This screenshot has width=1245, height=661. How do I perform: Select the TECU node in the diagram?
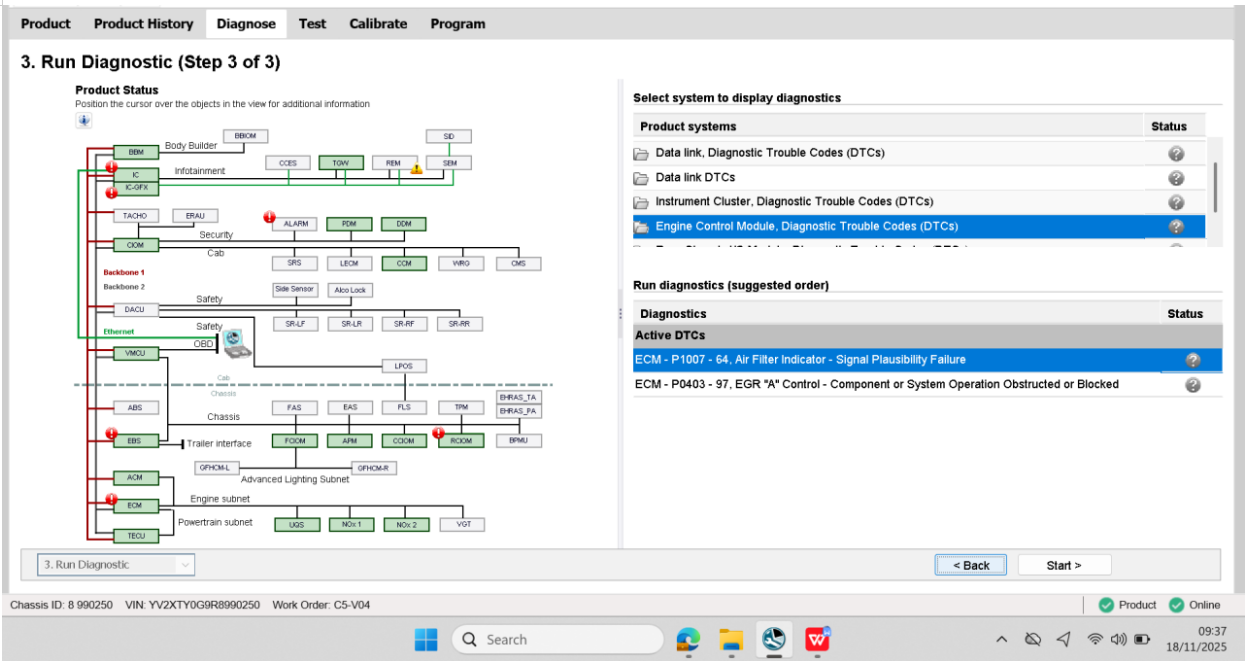(136, 536)
